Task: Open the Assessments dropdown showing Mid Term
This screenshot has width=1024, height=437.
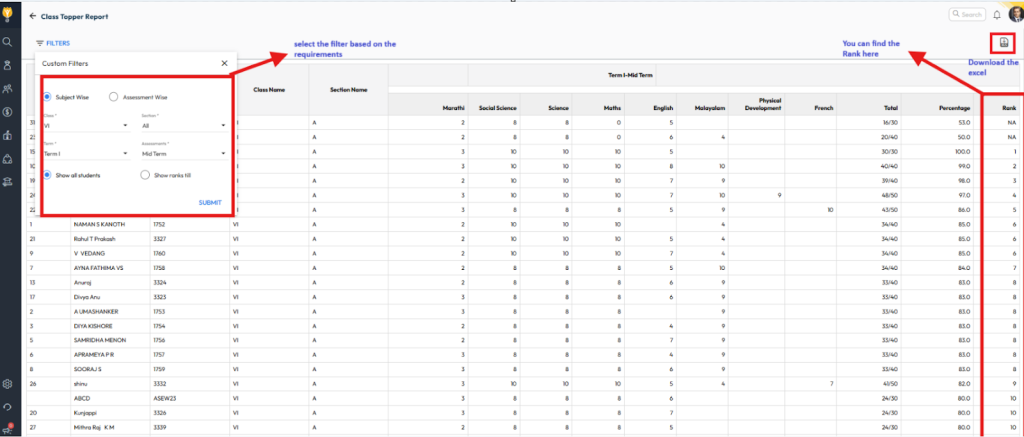Action: [184, 154]
